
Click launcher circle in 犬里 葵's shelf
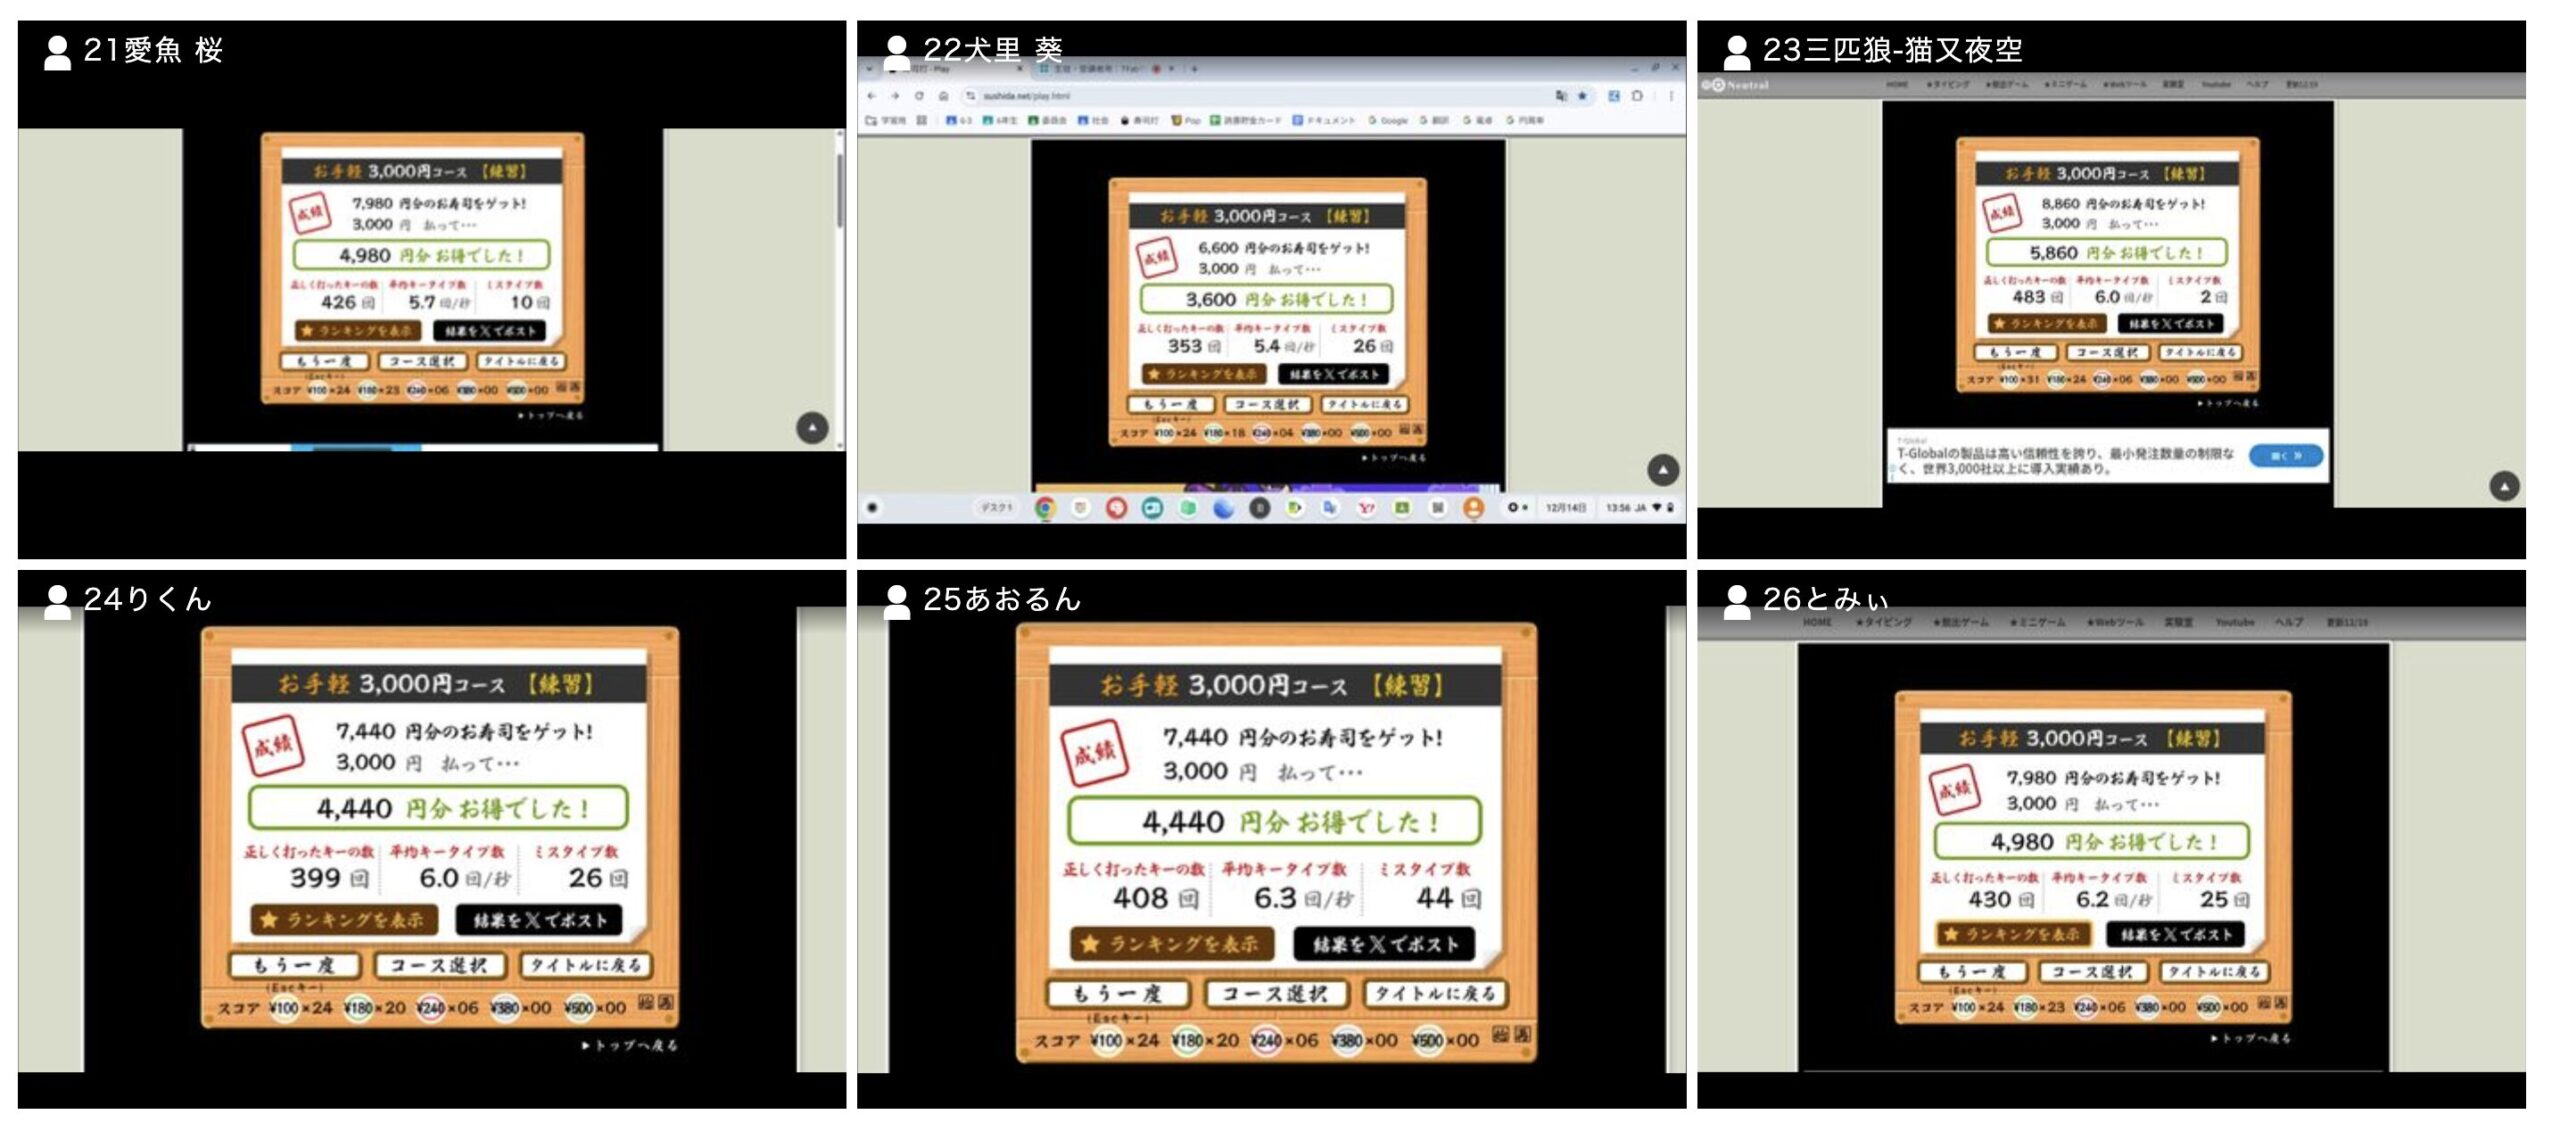coord(872,508)
